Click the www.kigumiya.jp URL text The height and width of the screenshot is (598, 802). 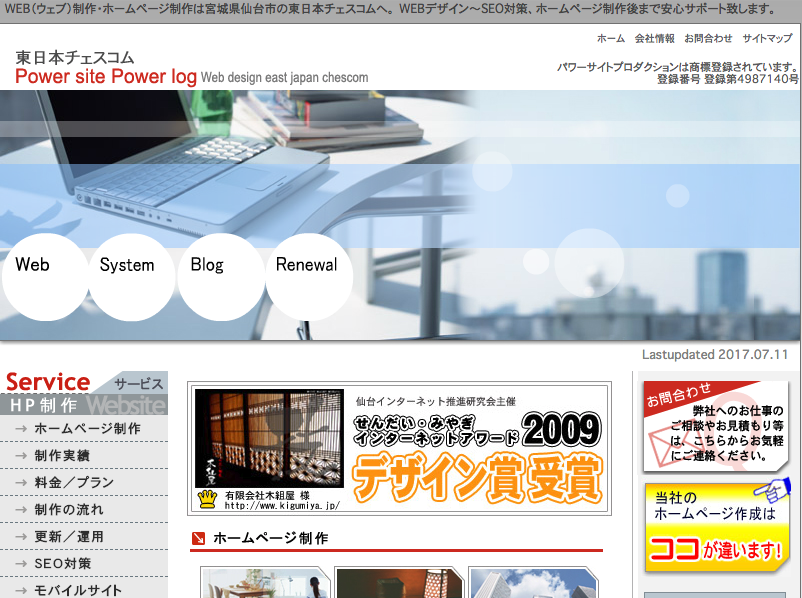tap(282, 506)
